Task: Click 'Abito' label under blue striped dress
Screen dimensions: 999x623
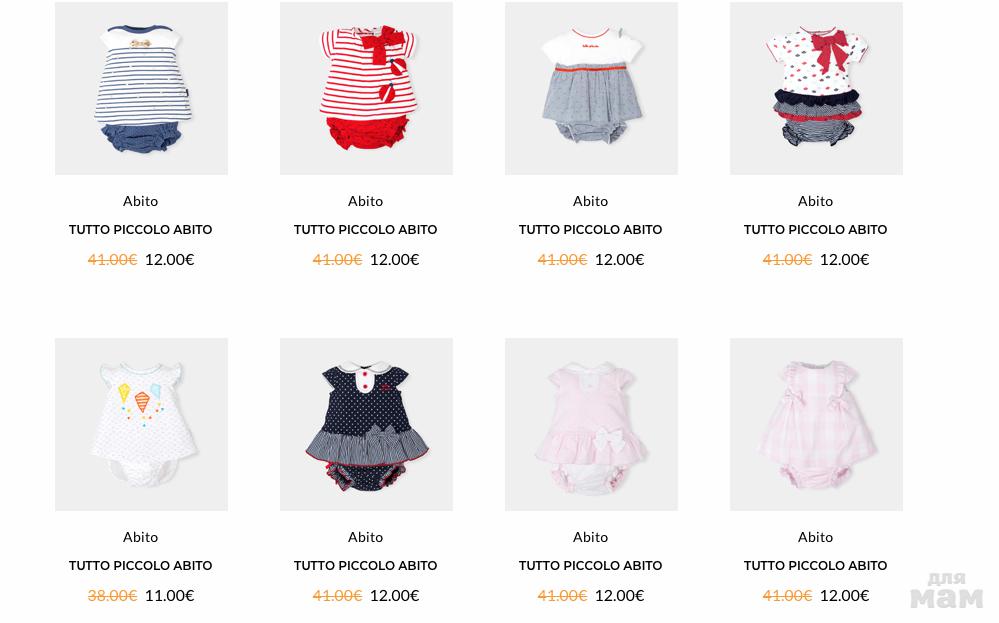Action: coord(141,201)
